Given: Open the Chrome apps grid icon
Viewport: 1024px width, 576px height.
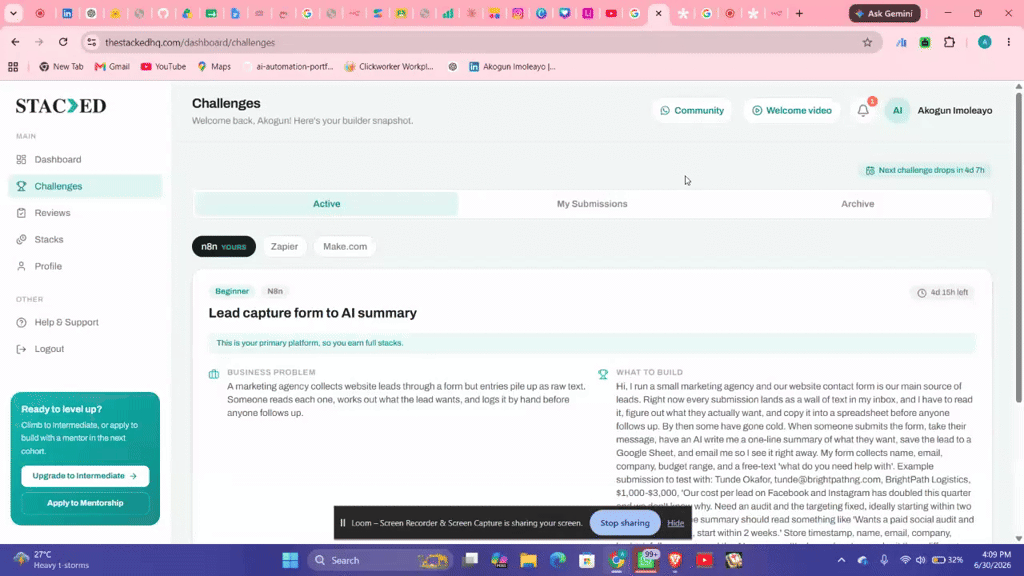Looking at the screenshot, I should pos(13,67).
